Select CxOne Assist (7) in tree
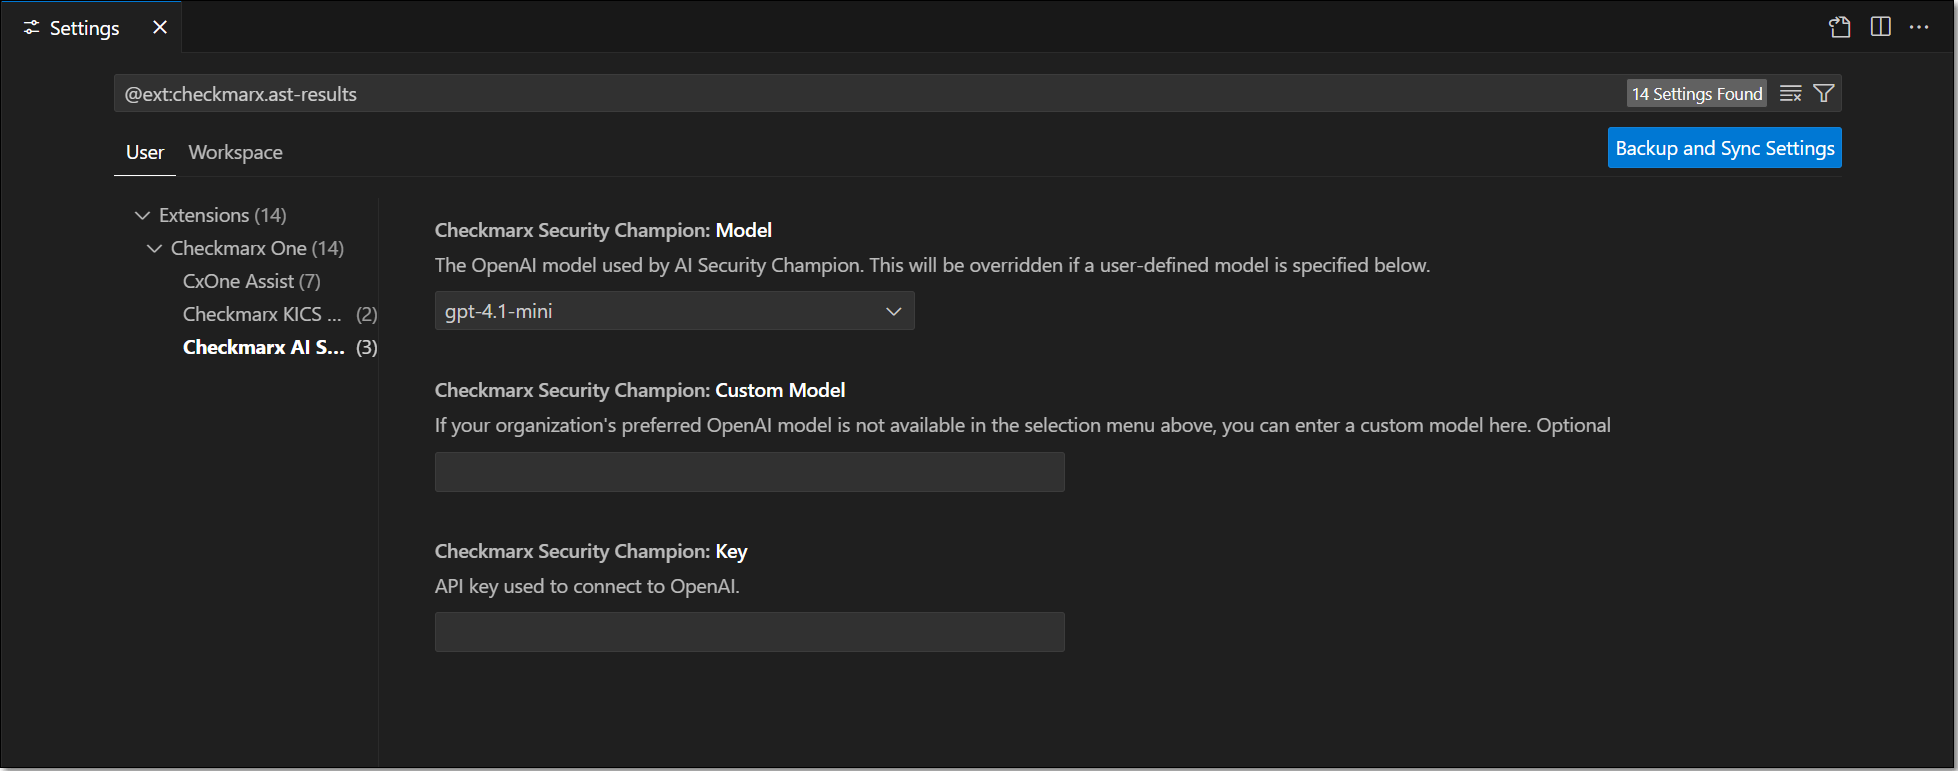1958x771 pixels. pyautogui.click(x=252, y=281)
